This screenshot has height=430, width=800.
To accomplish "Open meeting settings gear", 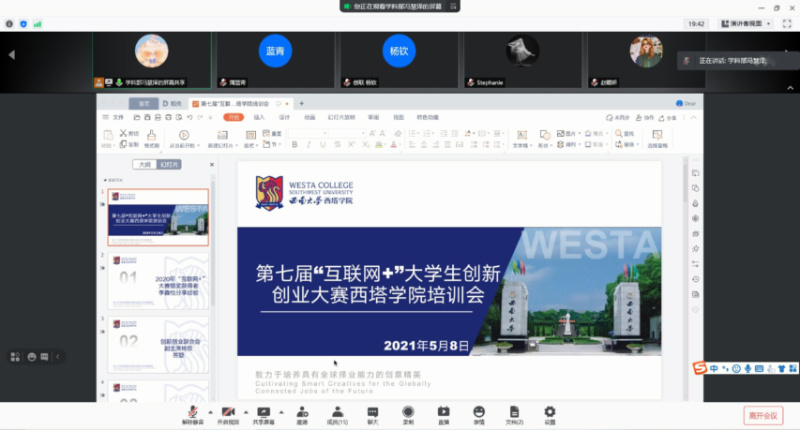I will coord(549,413).
